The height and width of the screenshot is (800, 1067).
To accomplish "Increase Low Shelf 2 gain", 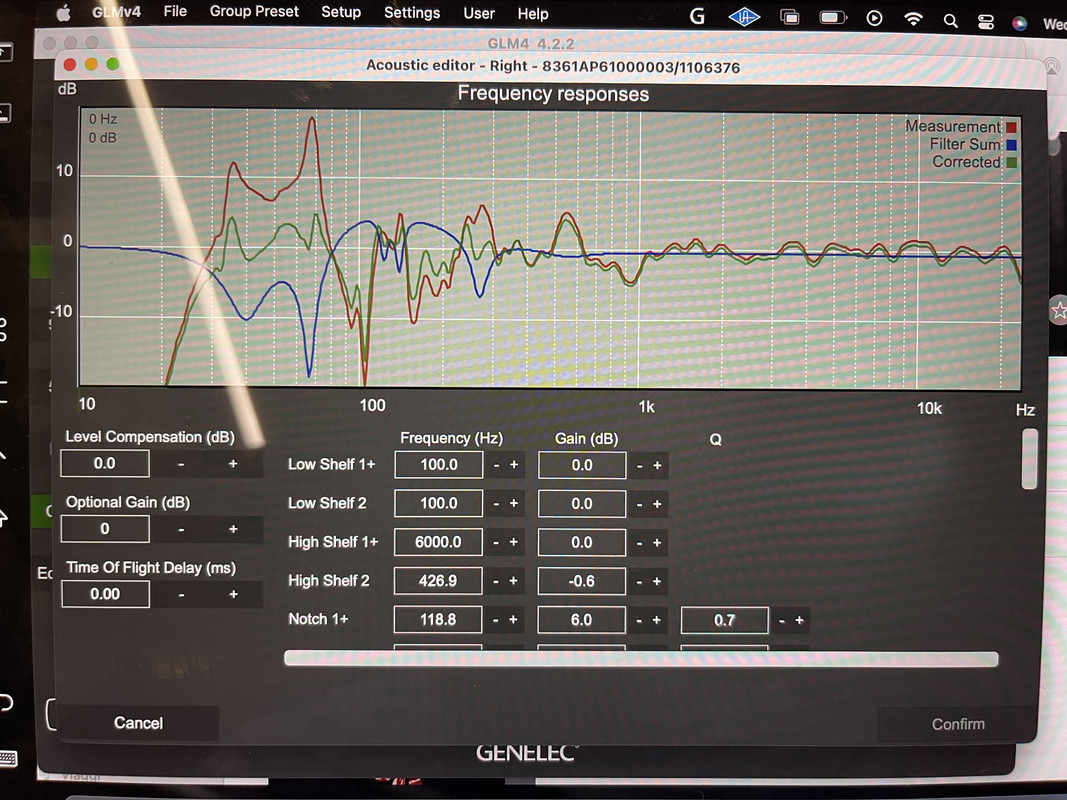I will point(657,505).
